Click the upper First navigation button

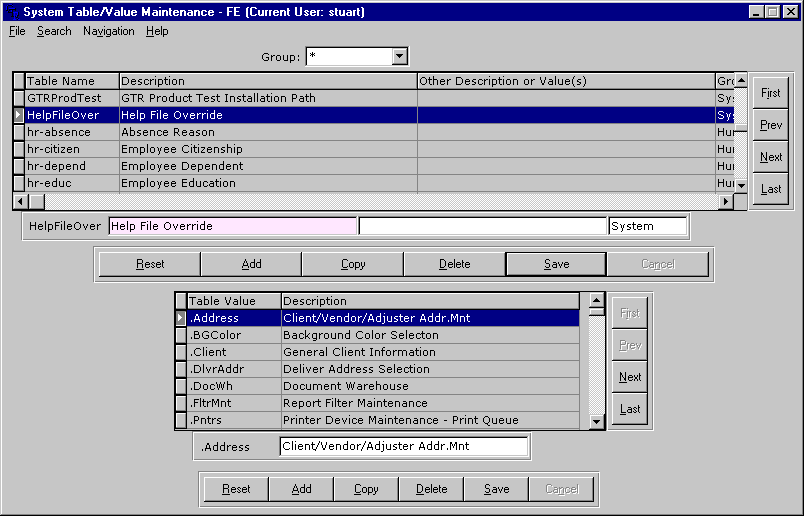coord(770,93)
